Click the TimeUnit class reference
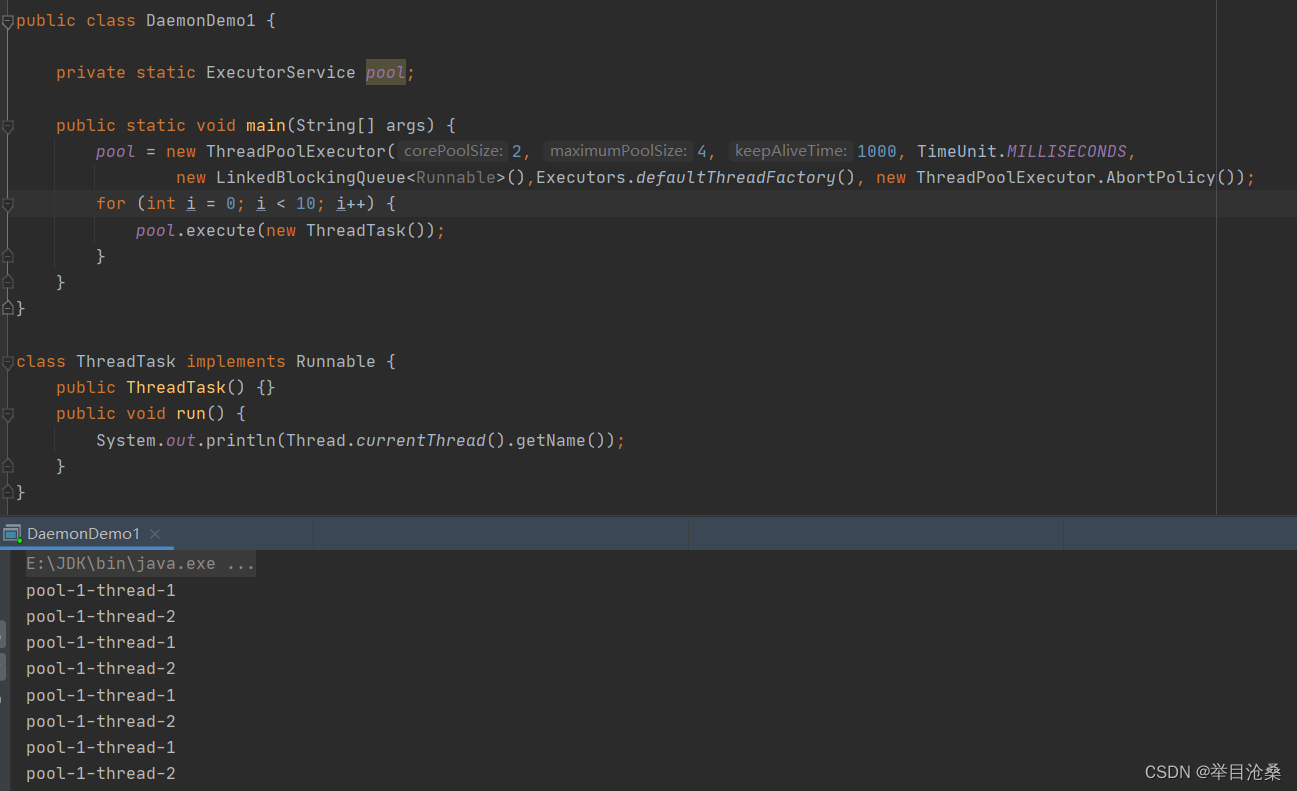This screenshot has width=1297, height=791. [x=957, y=152]
